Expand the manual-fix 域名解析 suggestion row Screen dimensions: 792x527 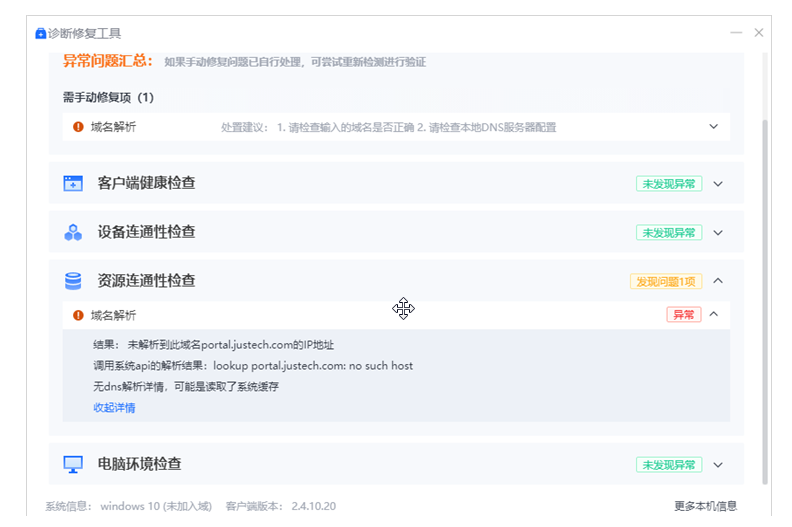714,127
